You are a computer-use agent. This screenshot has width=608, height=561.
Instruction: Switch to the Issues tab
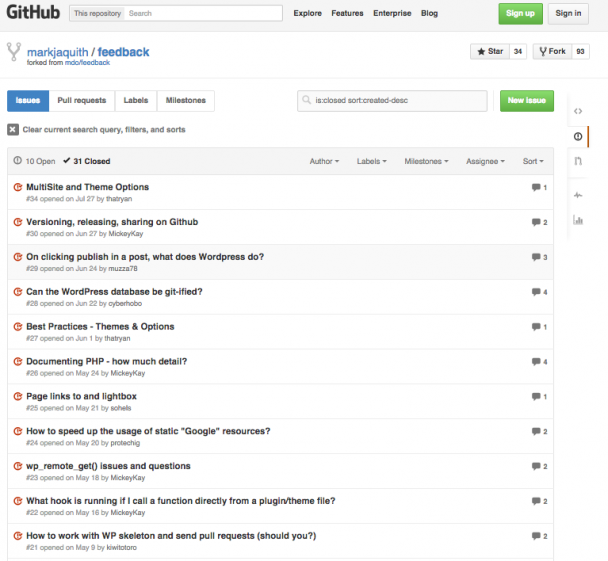tap(28, 101)
